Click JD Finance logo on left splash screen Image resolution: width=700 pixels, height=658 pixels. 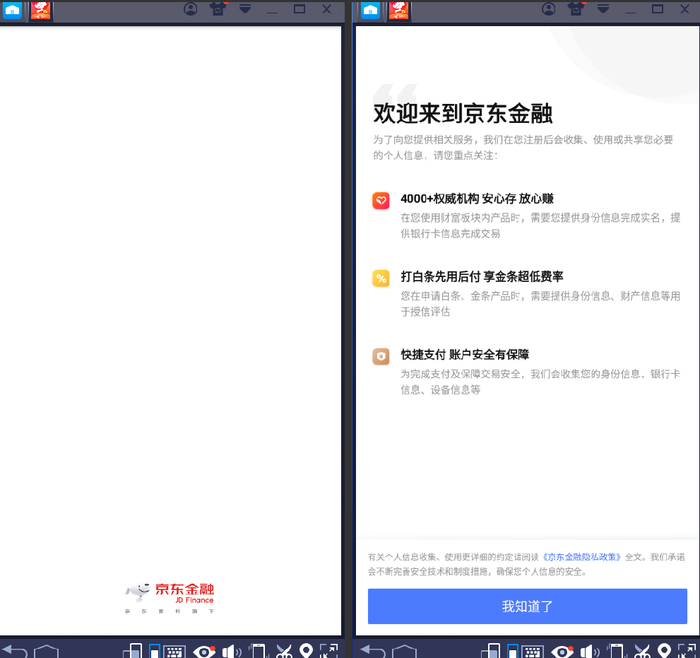click(170, 598)
